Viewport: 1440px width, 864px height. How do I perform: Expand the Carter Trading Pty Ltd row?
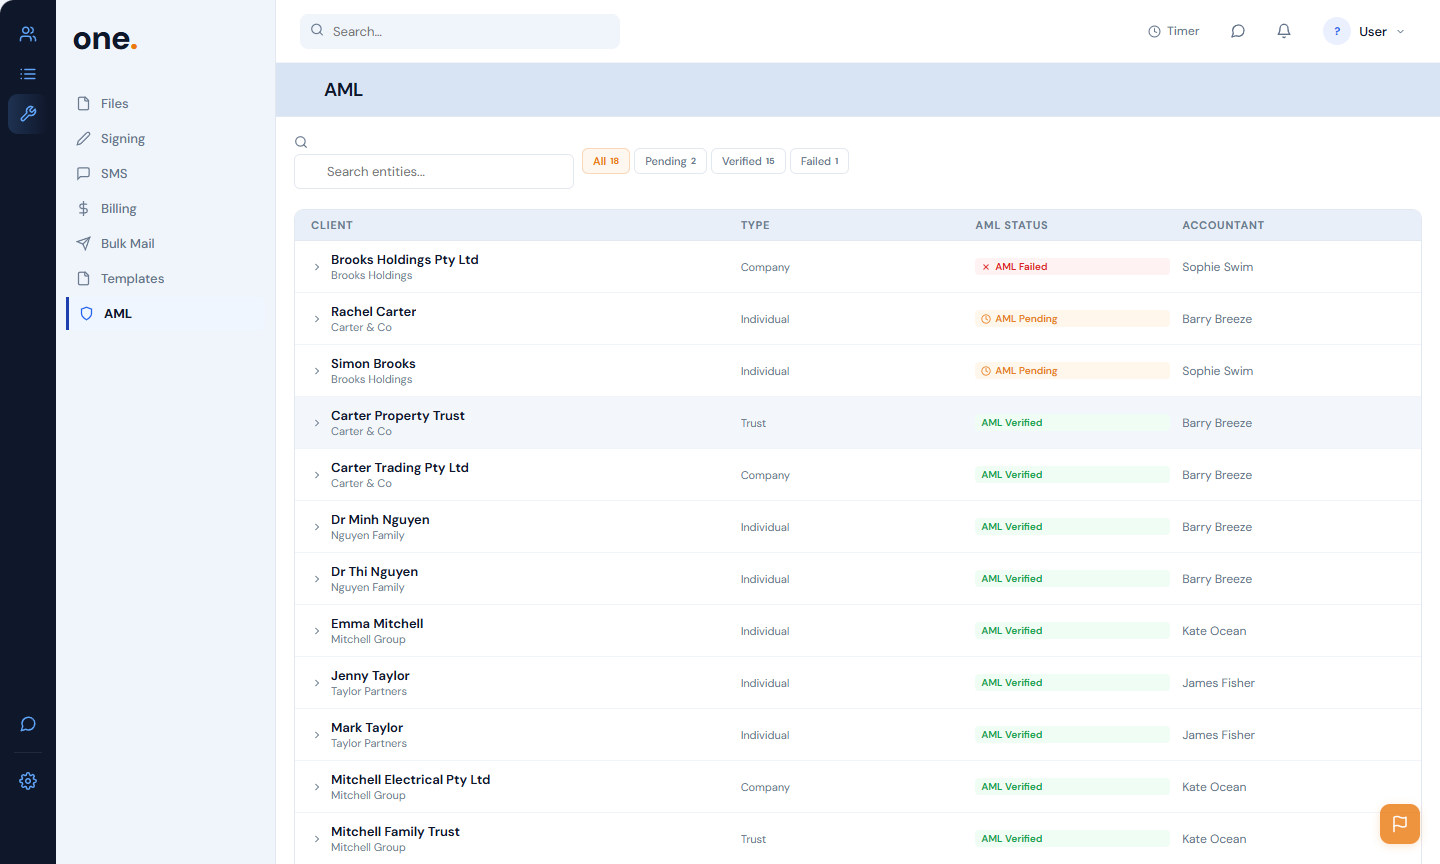(317, 475)
